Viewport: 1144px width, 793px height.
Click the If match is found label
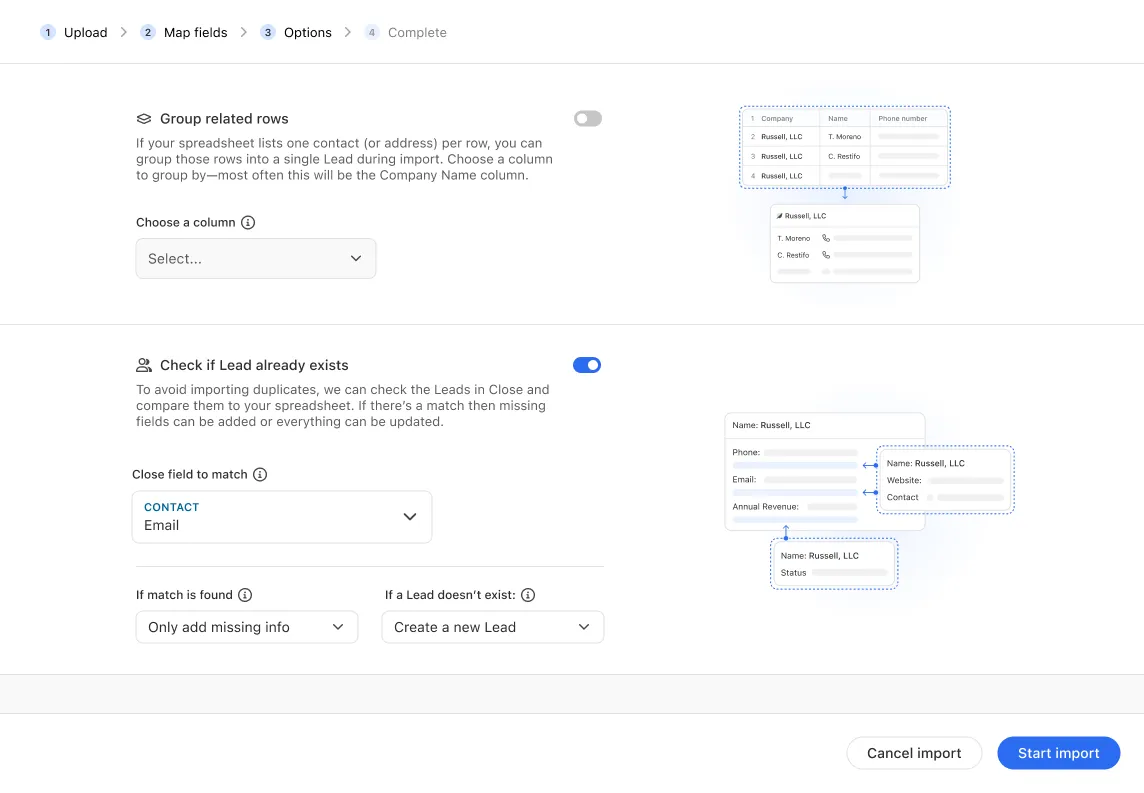(184, 595)
